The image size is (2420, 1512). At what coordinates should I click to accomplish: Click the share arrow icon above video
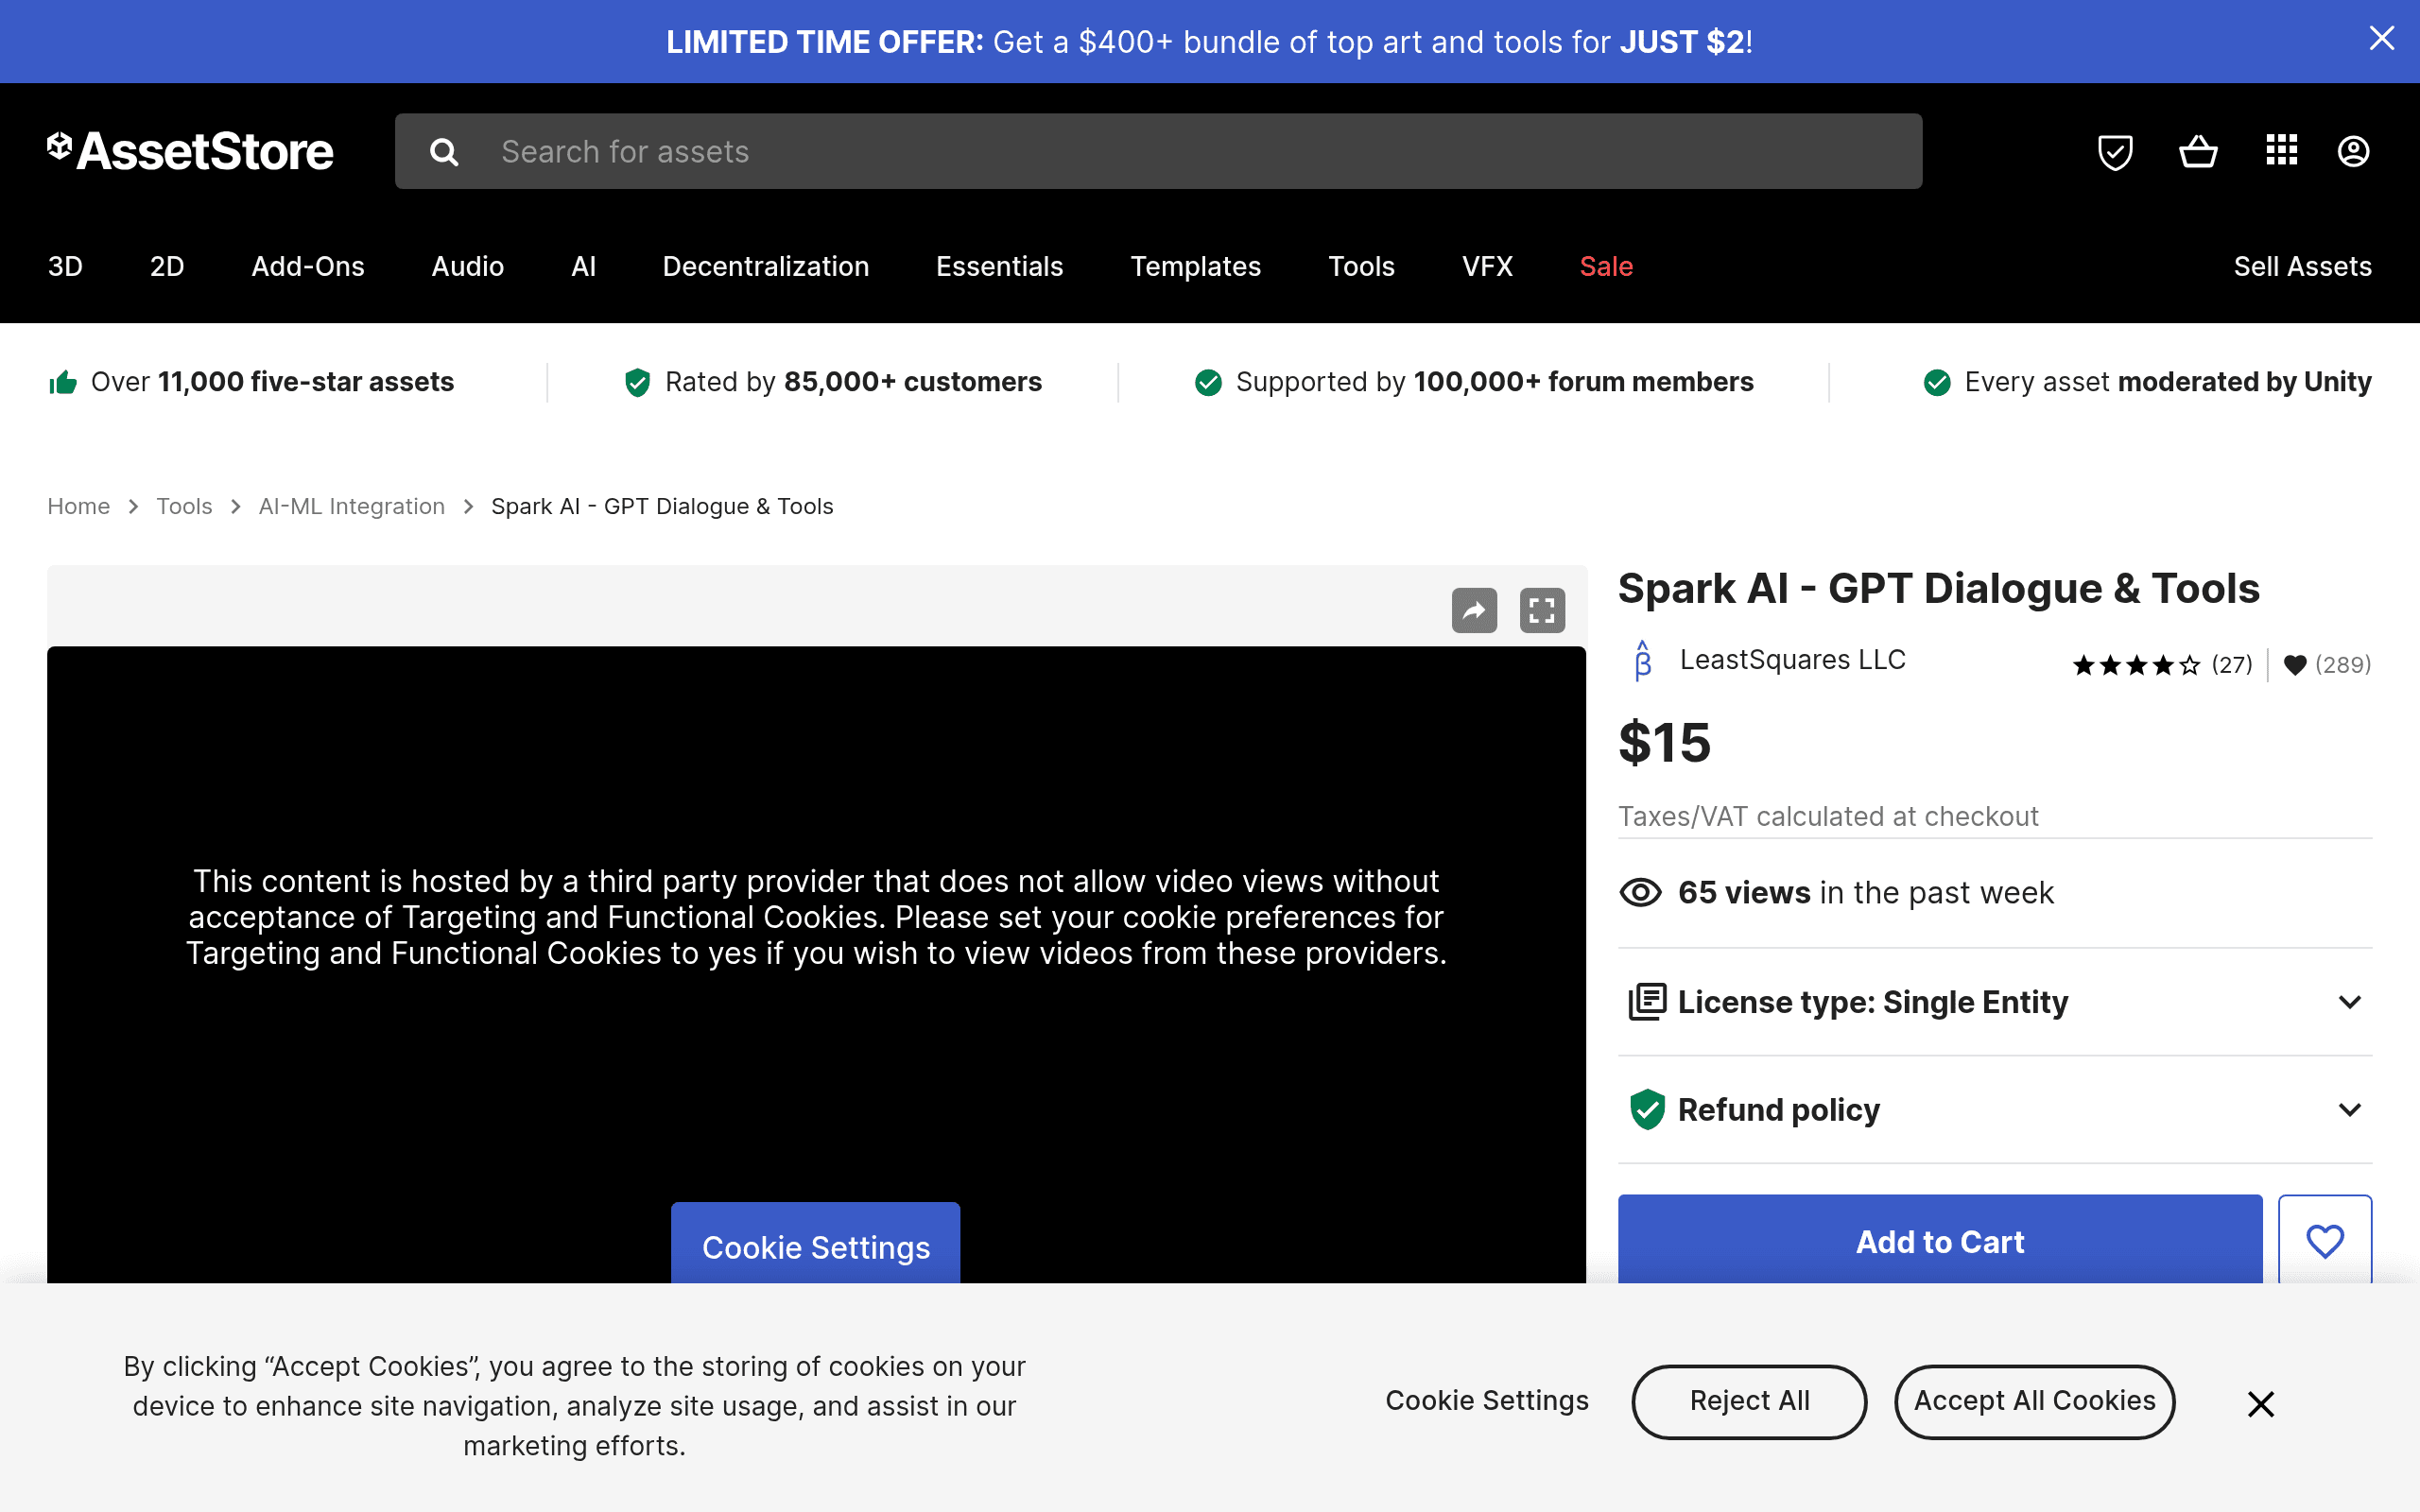click(1474, 610)
